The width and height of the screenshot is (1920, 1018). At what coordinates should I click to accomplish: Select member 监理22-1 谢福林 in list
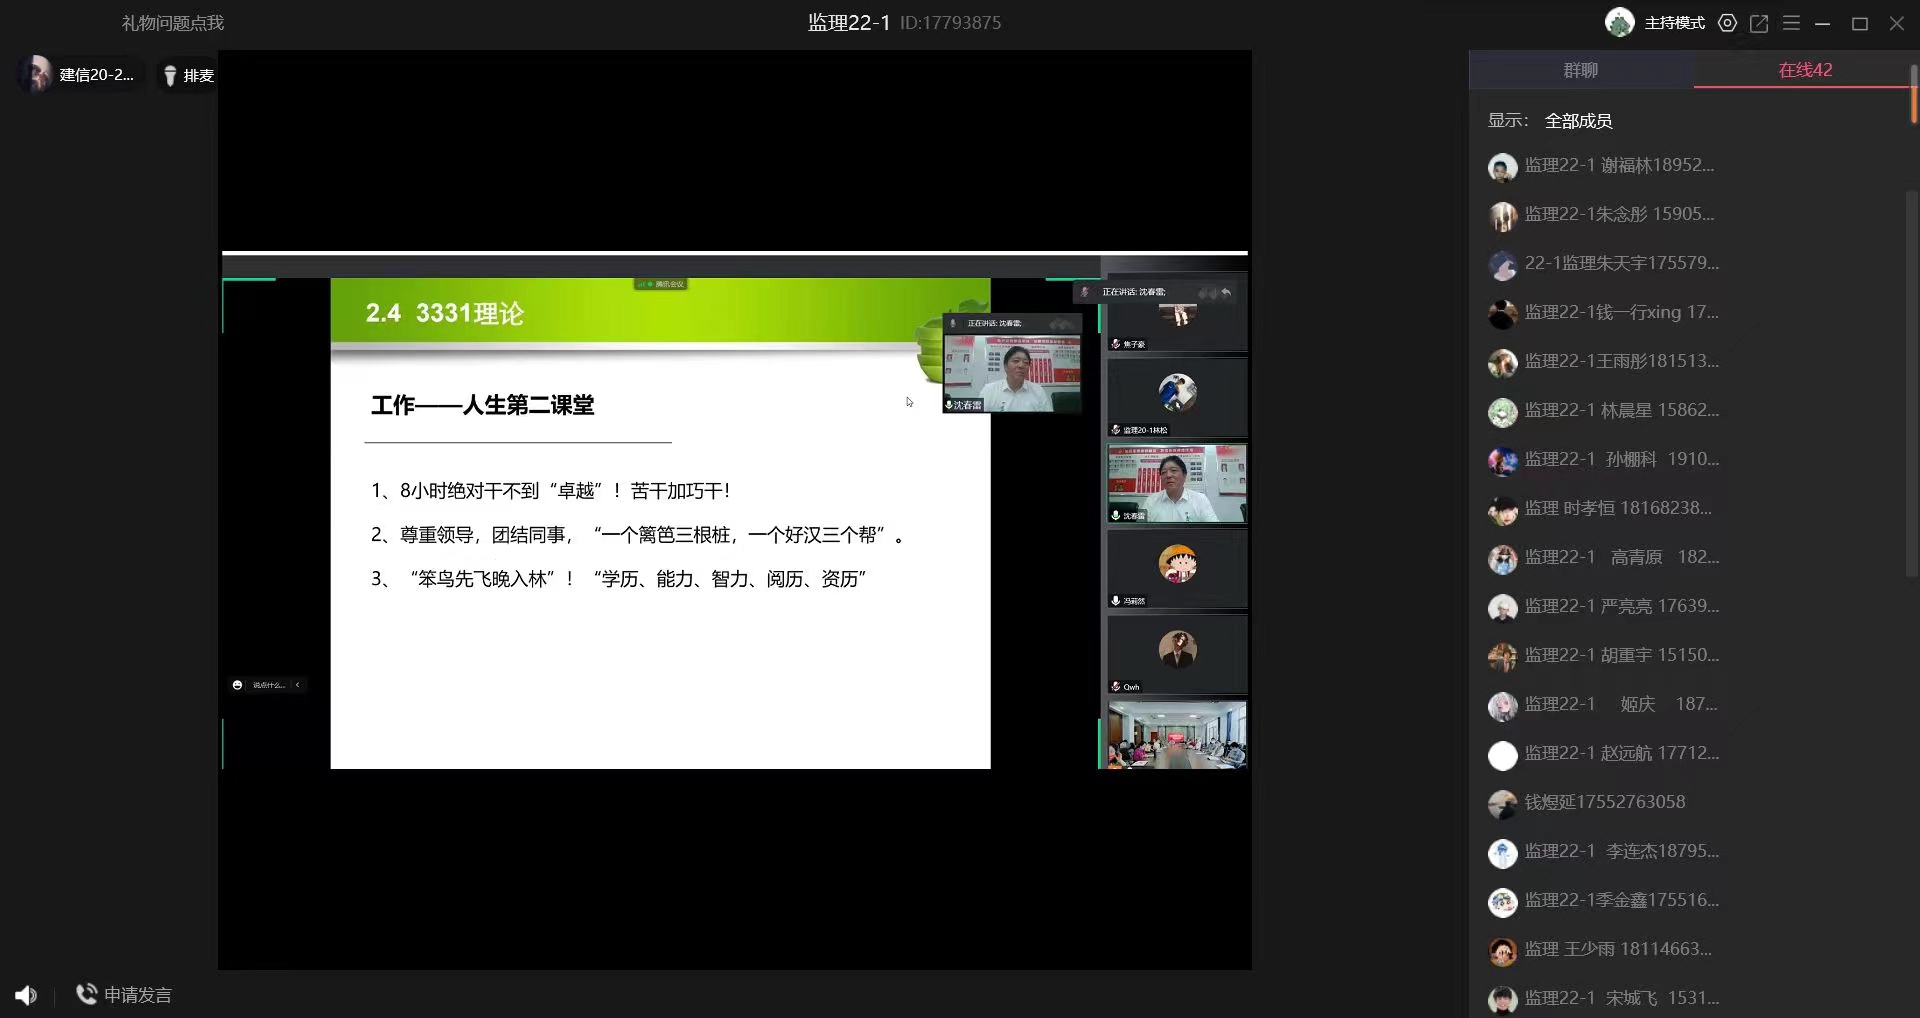click(1618, 166)
